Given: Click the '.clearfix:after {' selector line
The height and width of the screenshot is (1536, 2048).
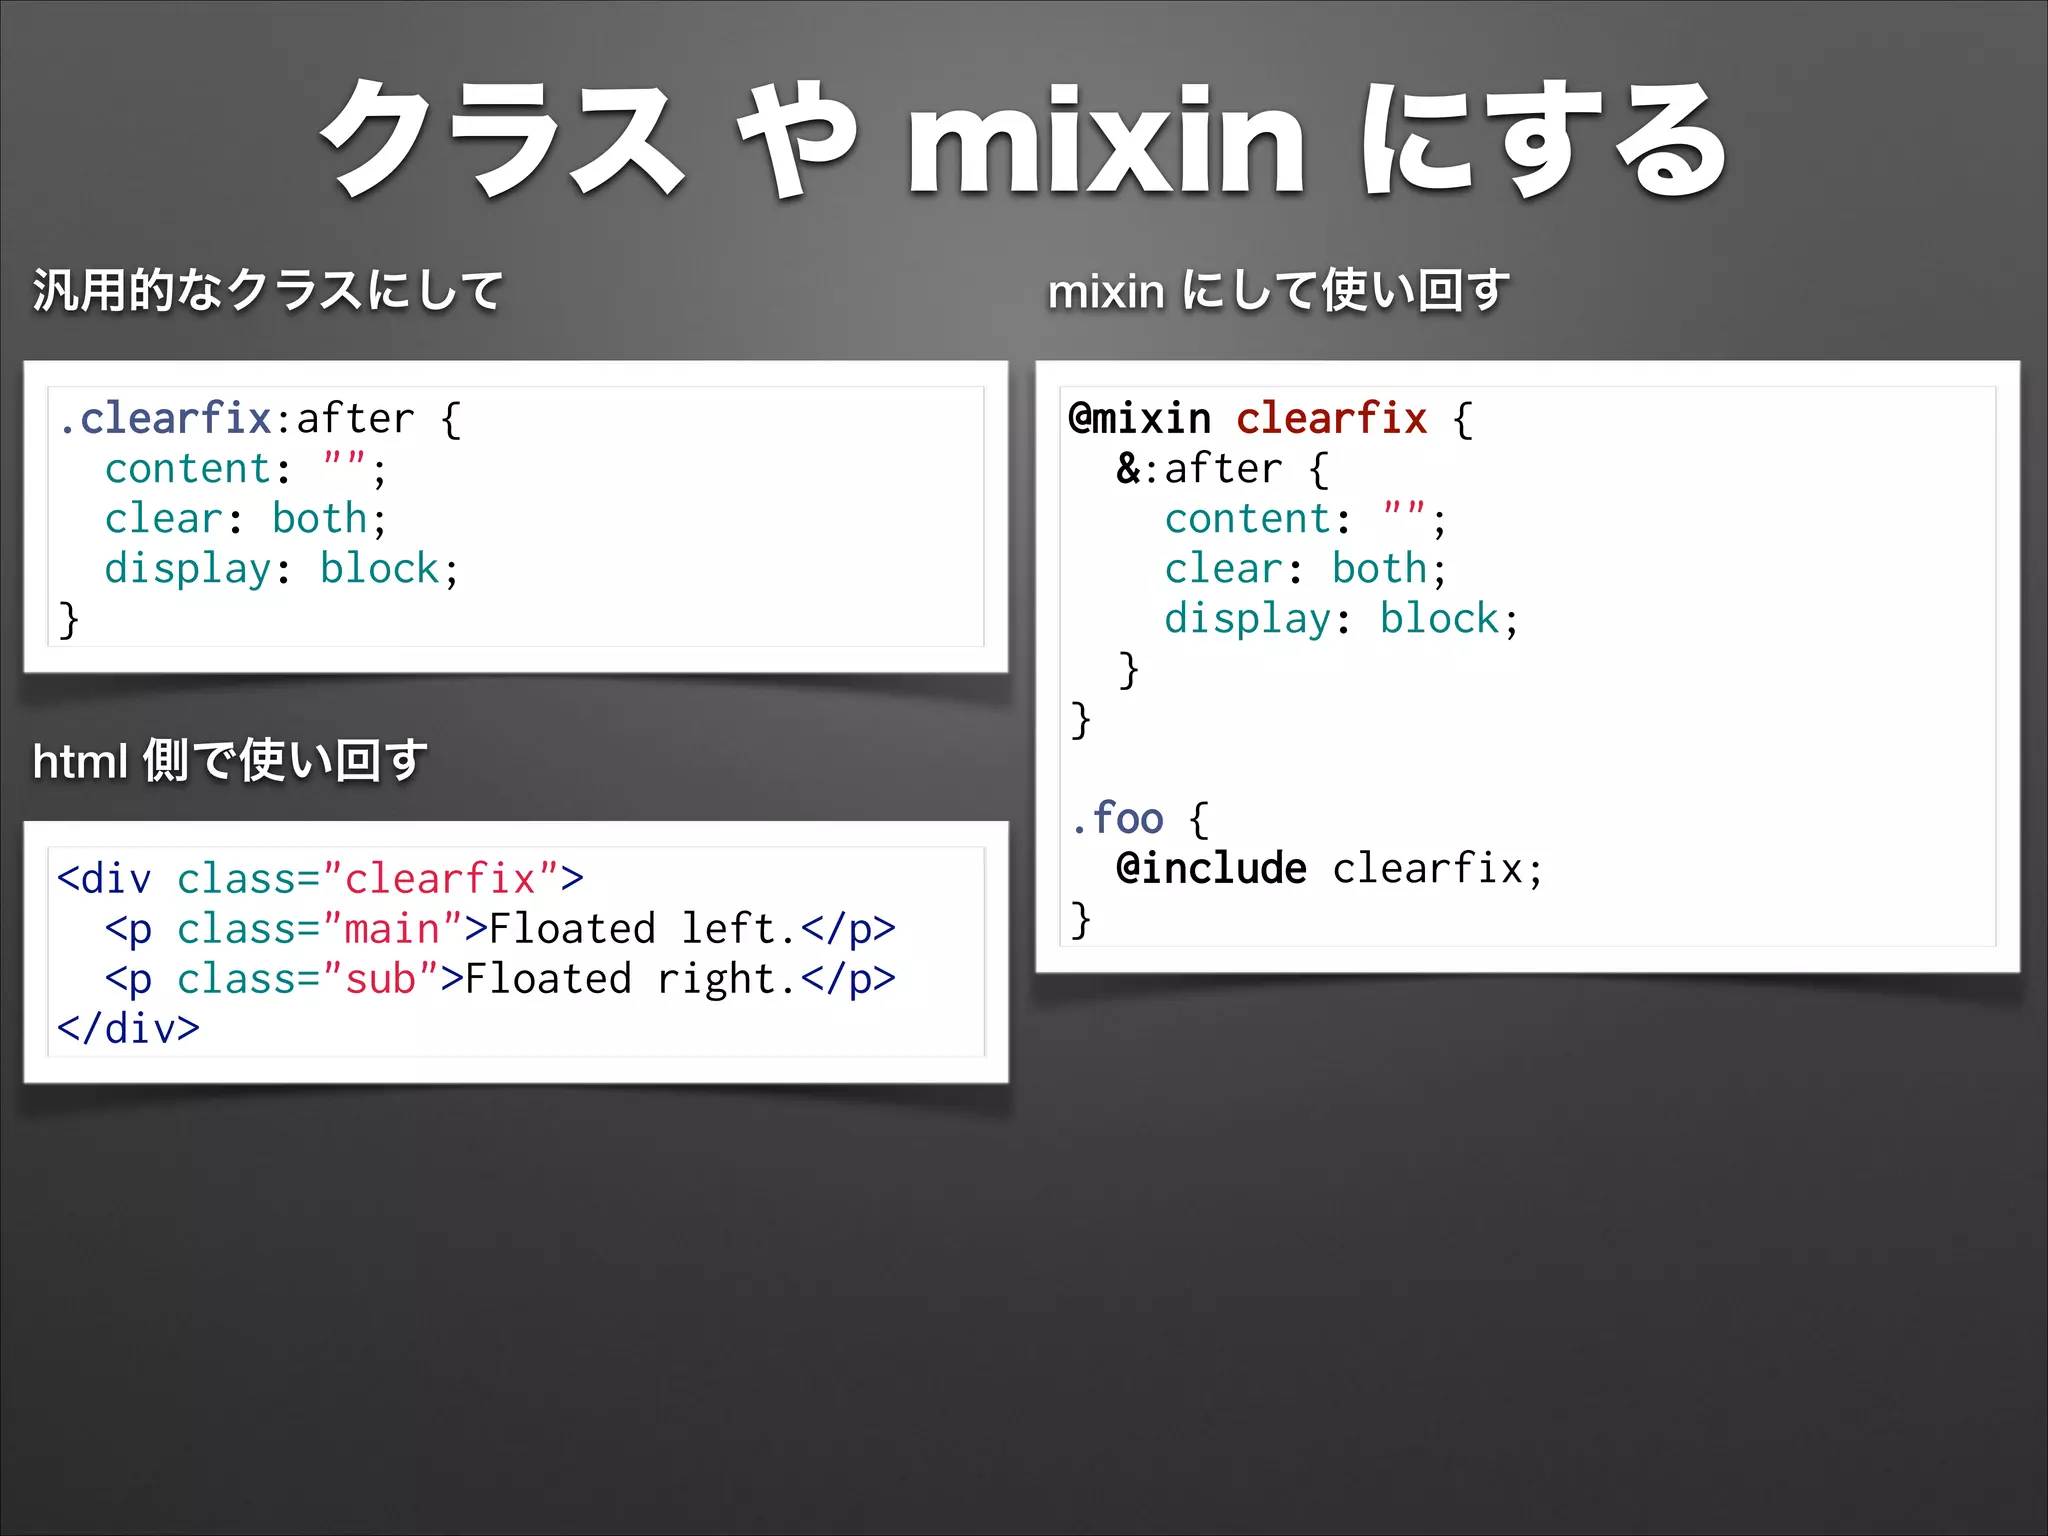Looking at the screenshot, I should point(260,418).
